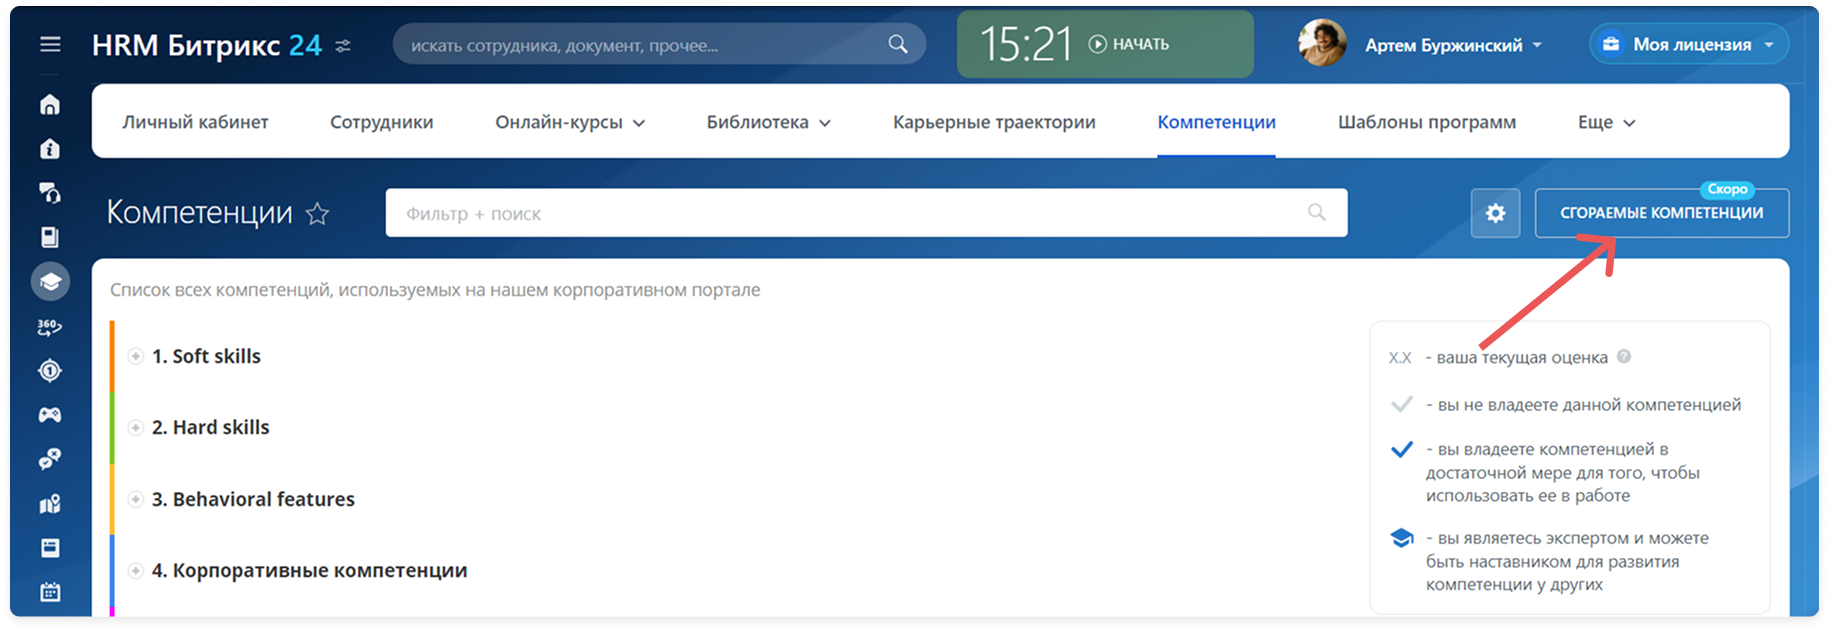Open the Шаблоны программ tab
Image resolution: width=1830 pixels, height=631 pixels.
pos(1426,122)
